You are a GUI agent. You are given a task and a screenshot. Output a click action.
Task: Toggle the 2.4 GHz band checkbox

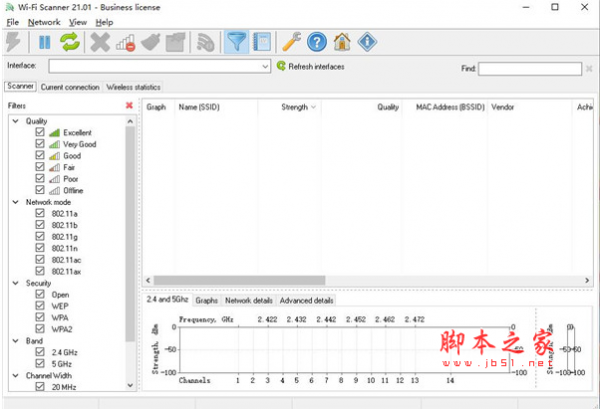coord(40,352)
